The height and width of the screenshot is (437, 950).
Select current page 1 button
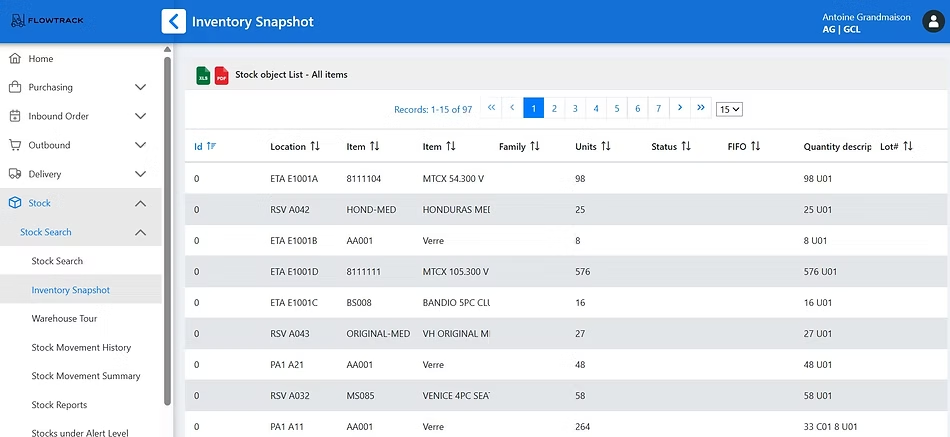(534, 108)
